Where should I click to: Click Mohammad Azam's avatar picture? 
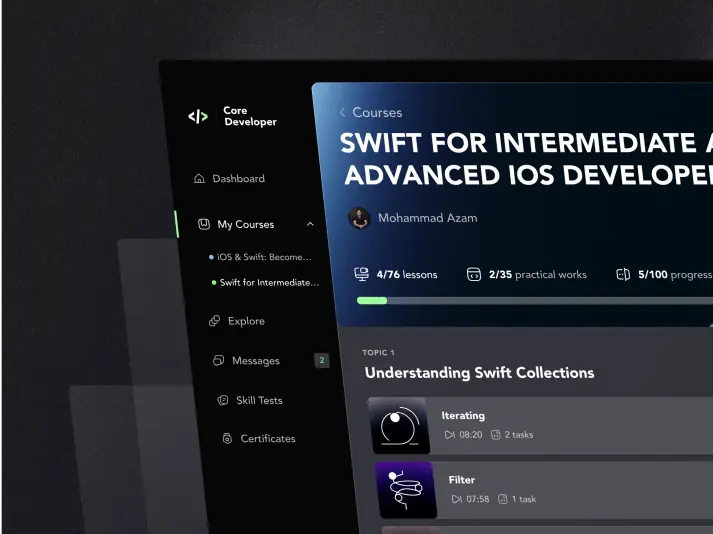pyautogui.click(x=359, y=218)
